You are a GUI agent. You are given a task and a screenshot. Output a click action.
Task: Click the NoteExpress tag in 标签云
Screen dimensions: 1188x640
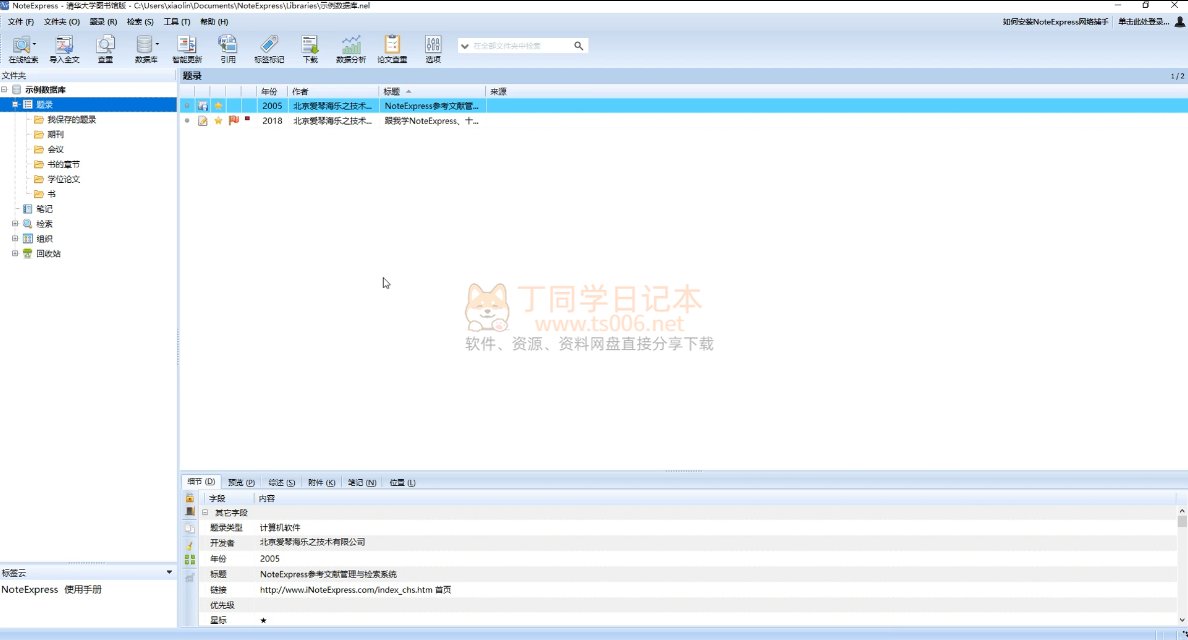click(x=30, y=590)
